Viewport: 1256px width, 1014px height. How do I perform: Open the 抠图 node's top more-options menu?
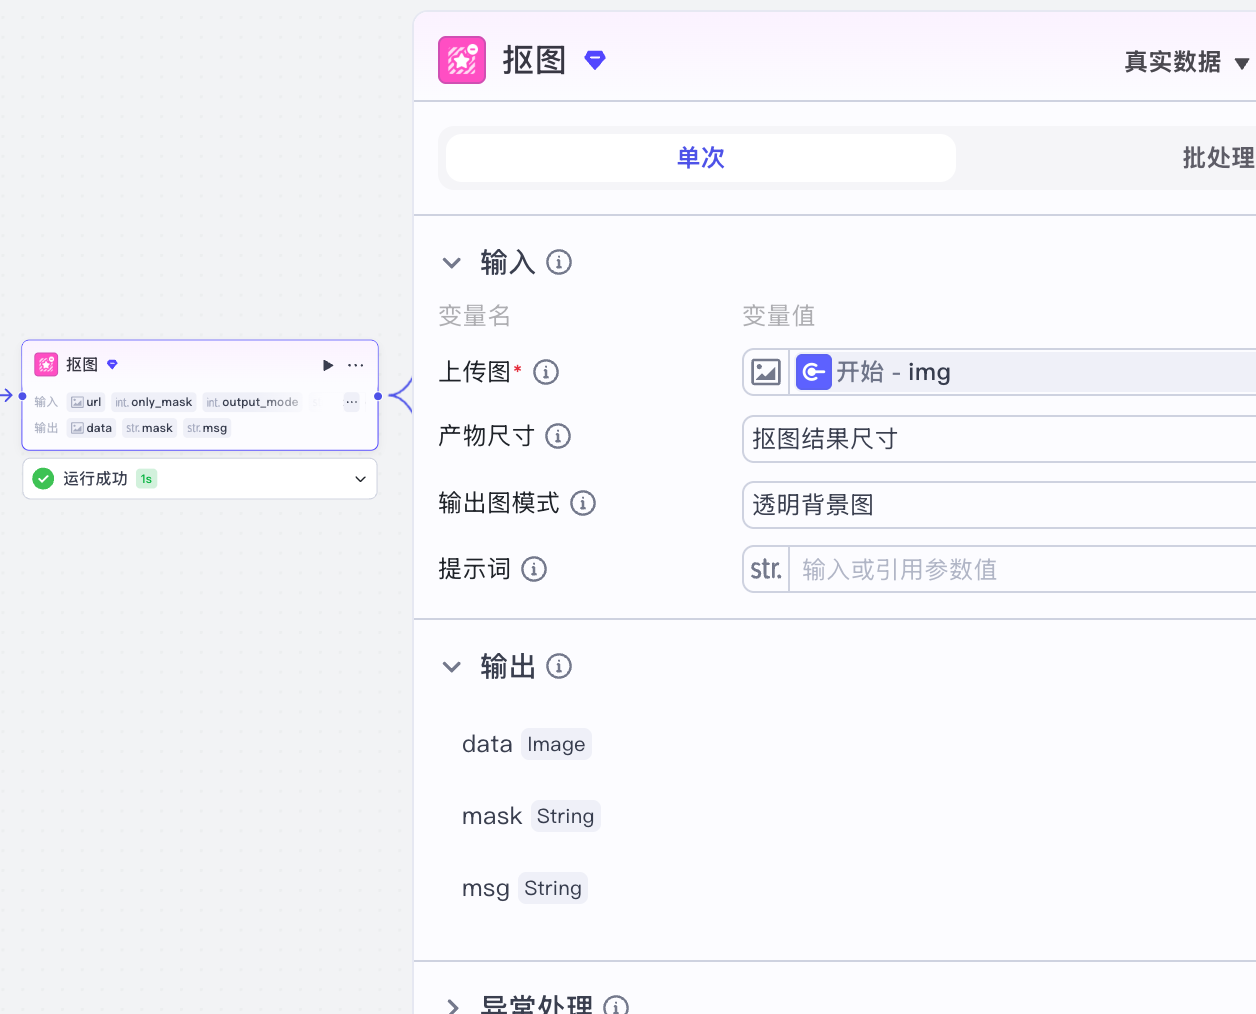[x=355, y=365]
